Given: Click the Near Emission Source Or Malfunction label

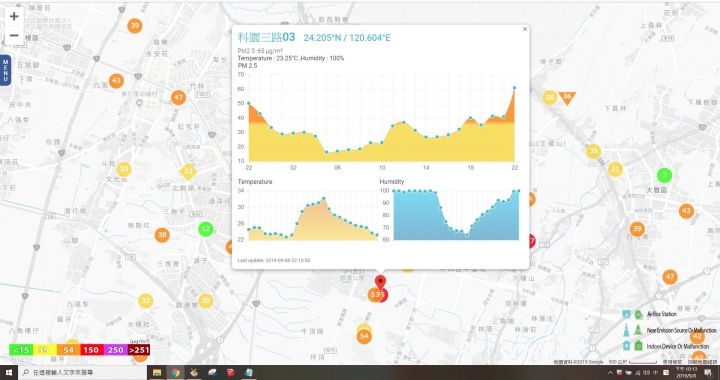Looking at the screenshot, I should 681,330.
